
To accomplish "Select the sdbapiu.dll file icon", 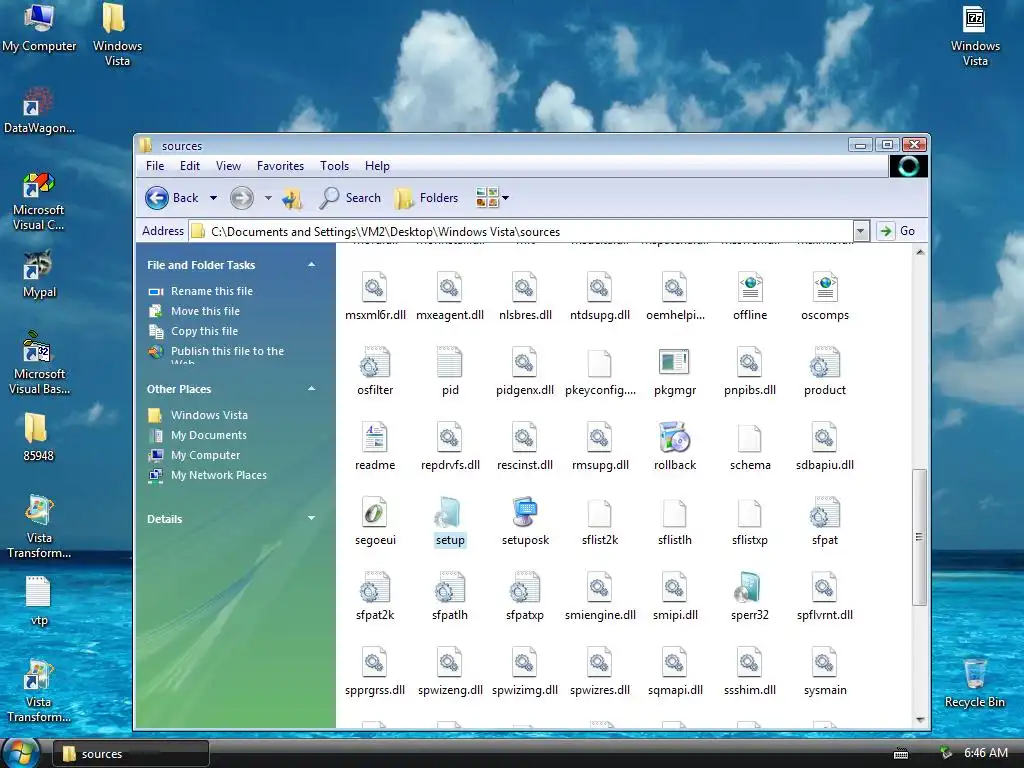I will (824, 438).
